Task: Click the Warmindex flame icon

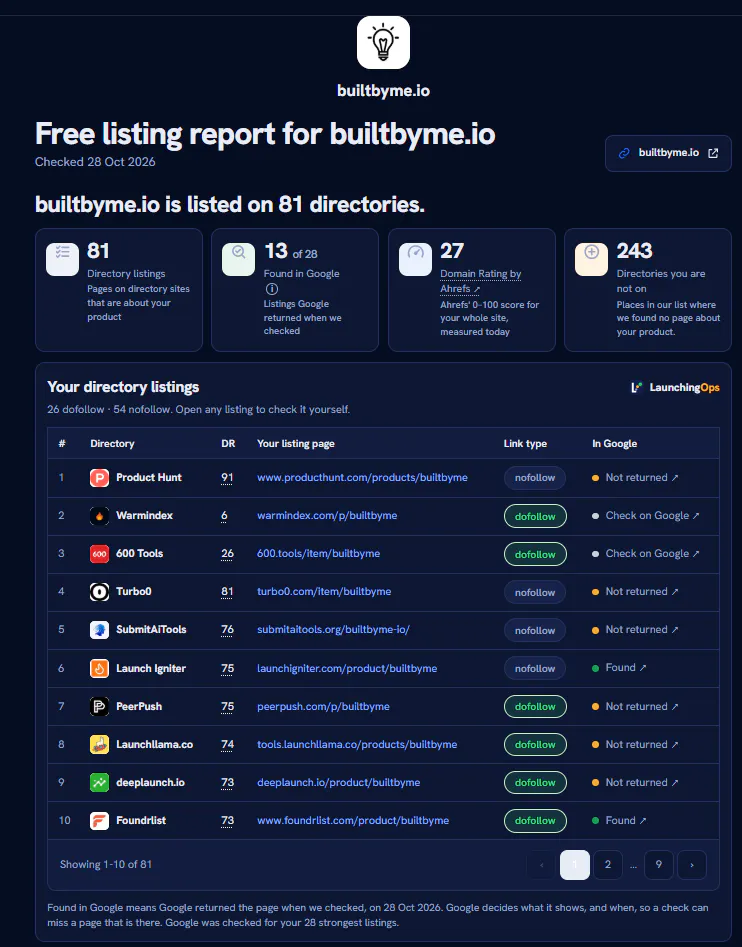Action: click(x=99, y=516)
